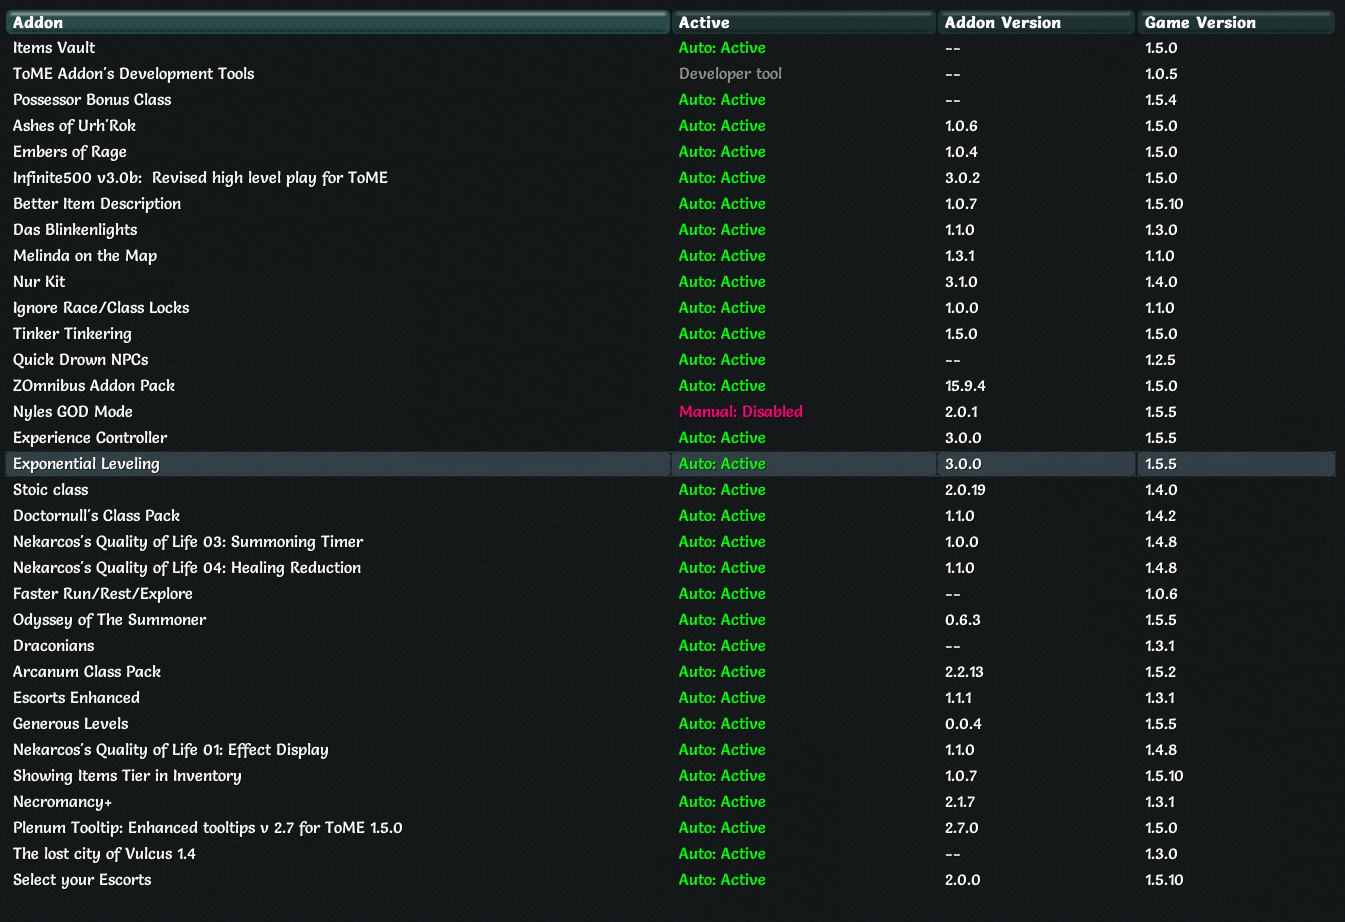1345x922 pixels.
Task: Click addon version 2.2.13 of Arcanum Class Pack
Action: point(965,672)
